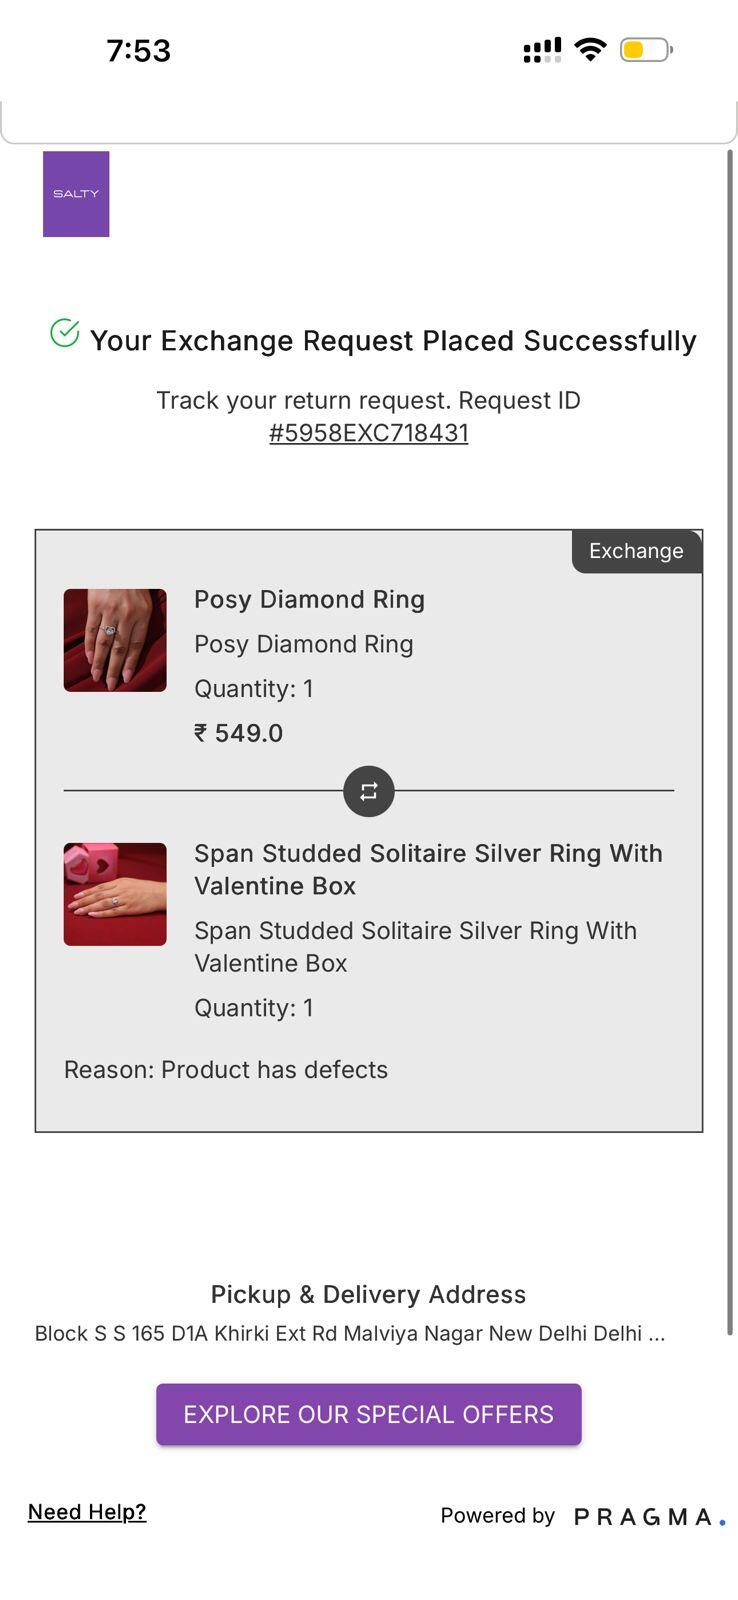Tap the purple SALTY brand logo

tap(76, 194)
